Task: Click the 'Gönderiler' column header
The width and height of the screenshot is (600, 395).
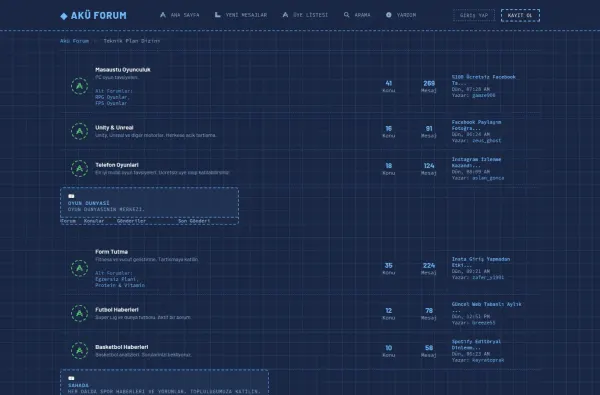Action: (x=131, y=221)
